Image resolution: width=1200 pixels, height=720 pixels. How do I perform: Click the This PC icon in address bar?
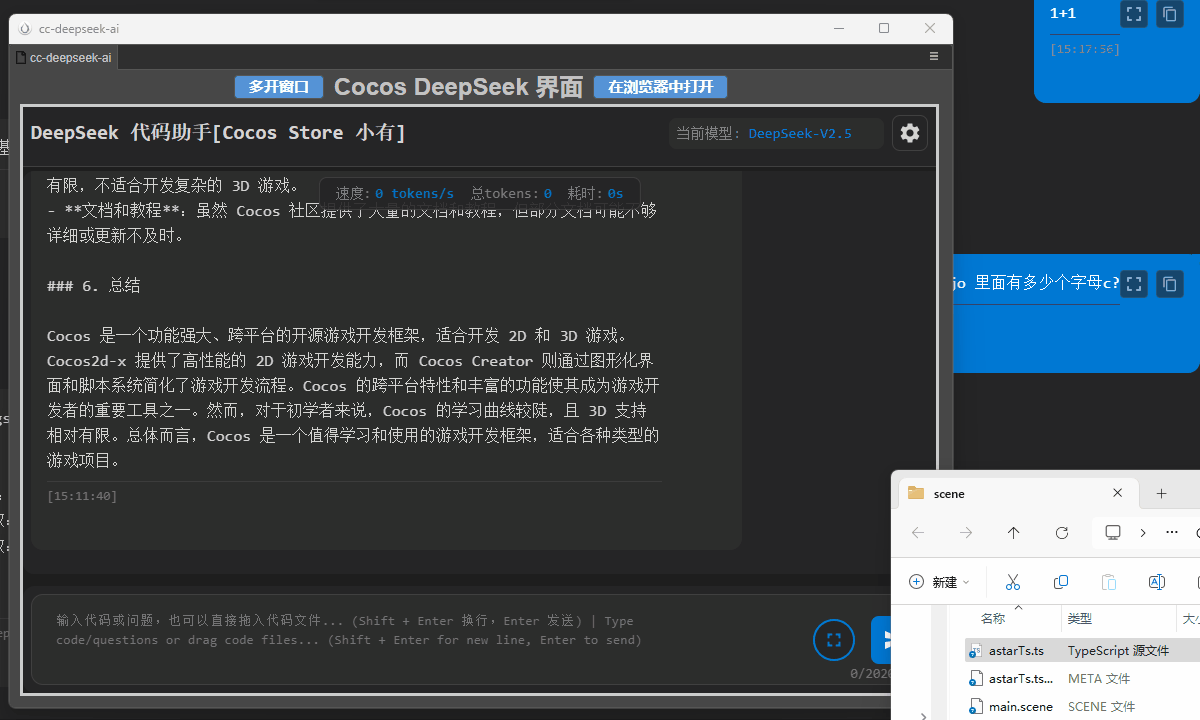[1112, 533]
